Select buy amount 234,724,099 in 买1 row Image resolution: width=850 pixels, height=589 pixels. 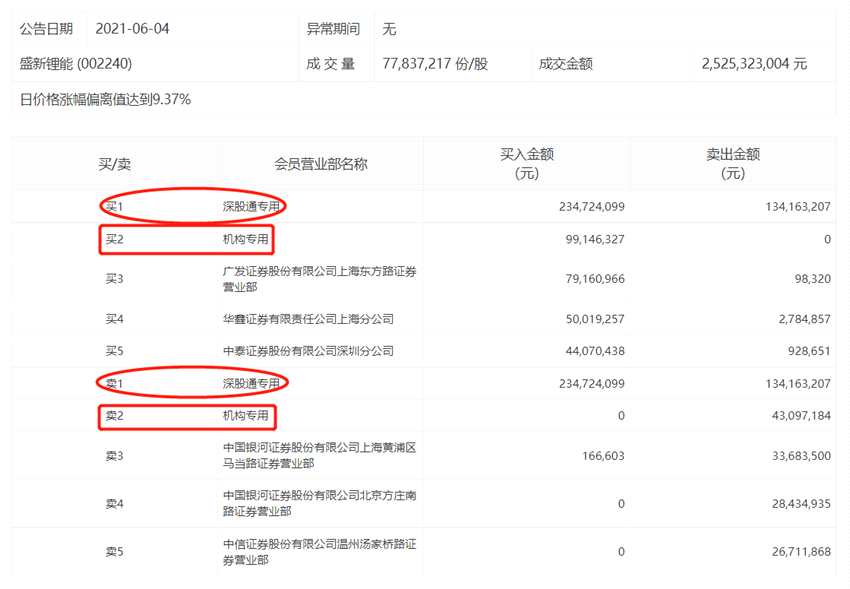[591, 206]
